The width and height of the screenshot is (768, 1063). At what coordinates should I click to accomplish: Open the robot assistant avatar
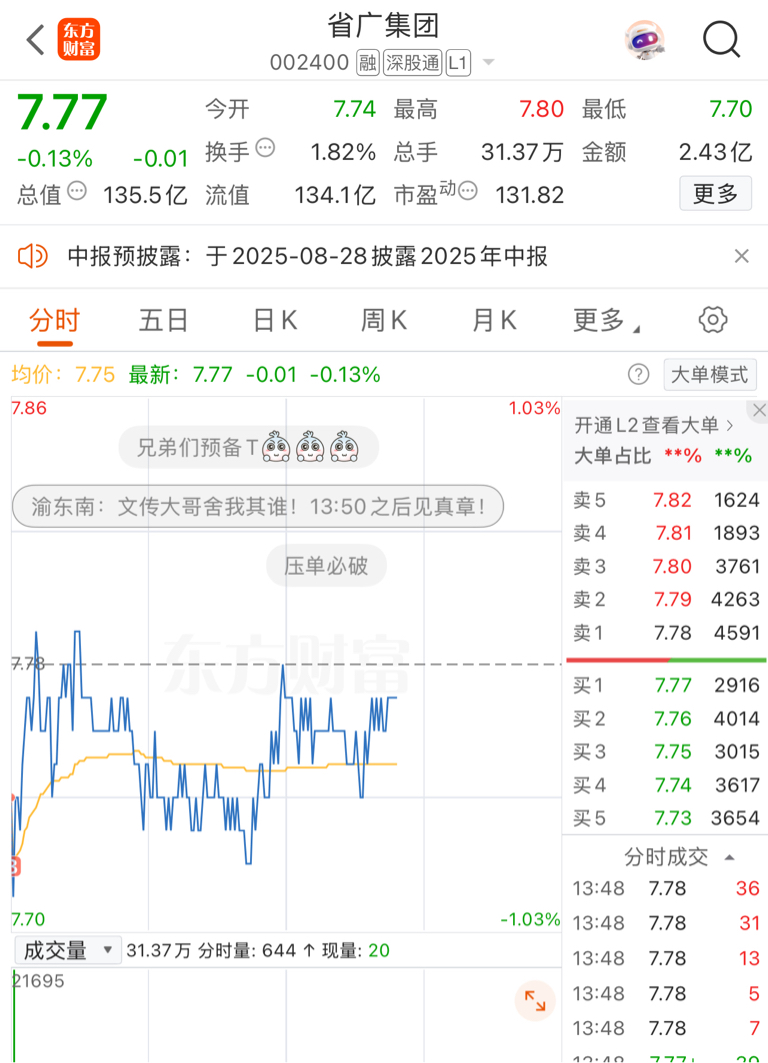644,40
